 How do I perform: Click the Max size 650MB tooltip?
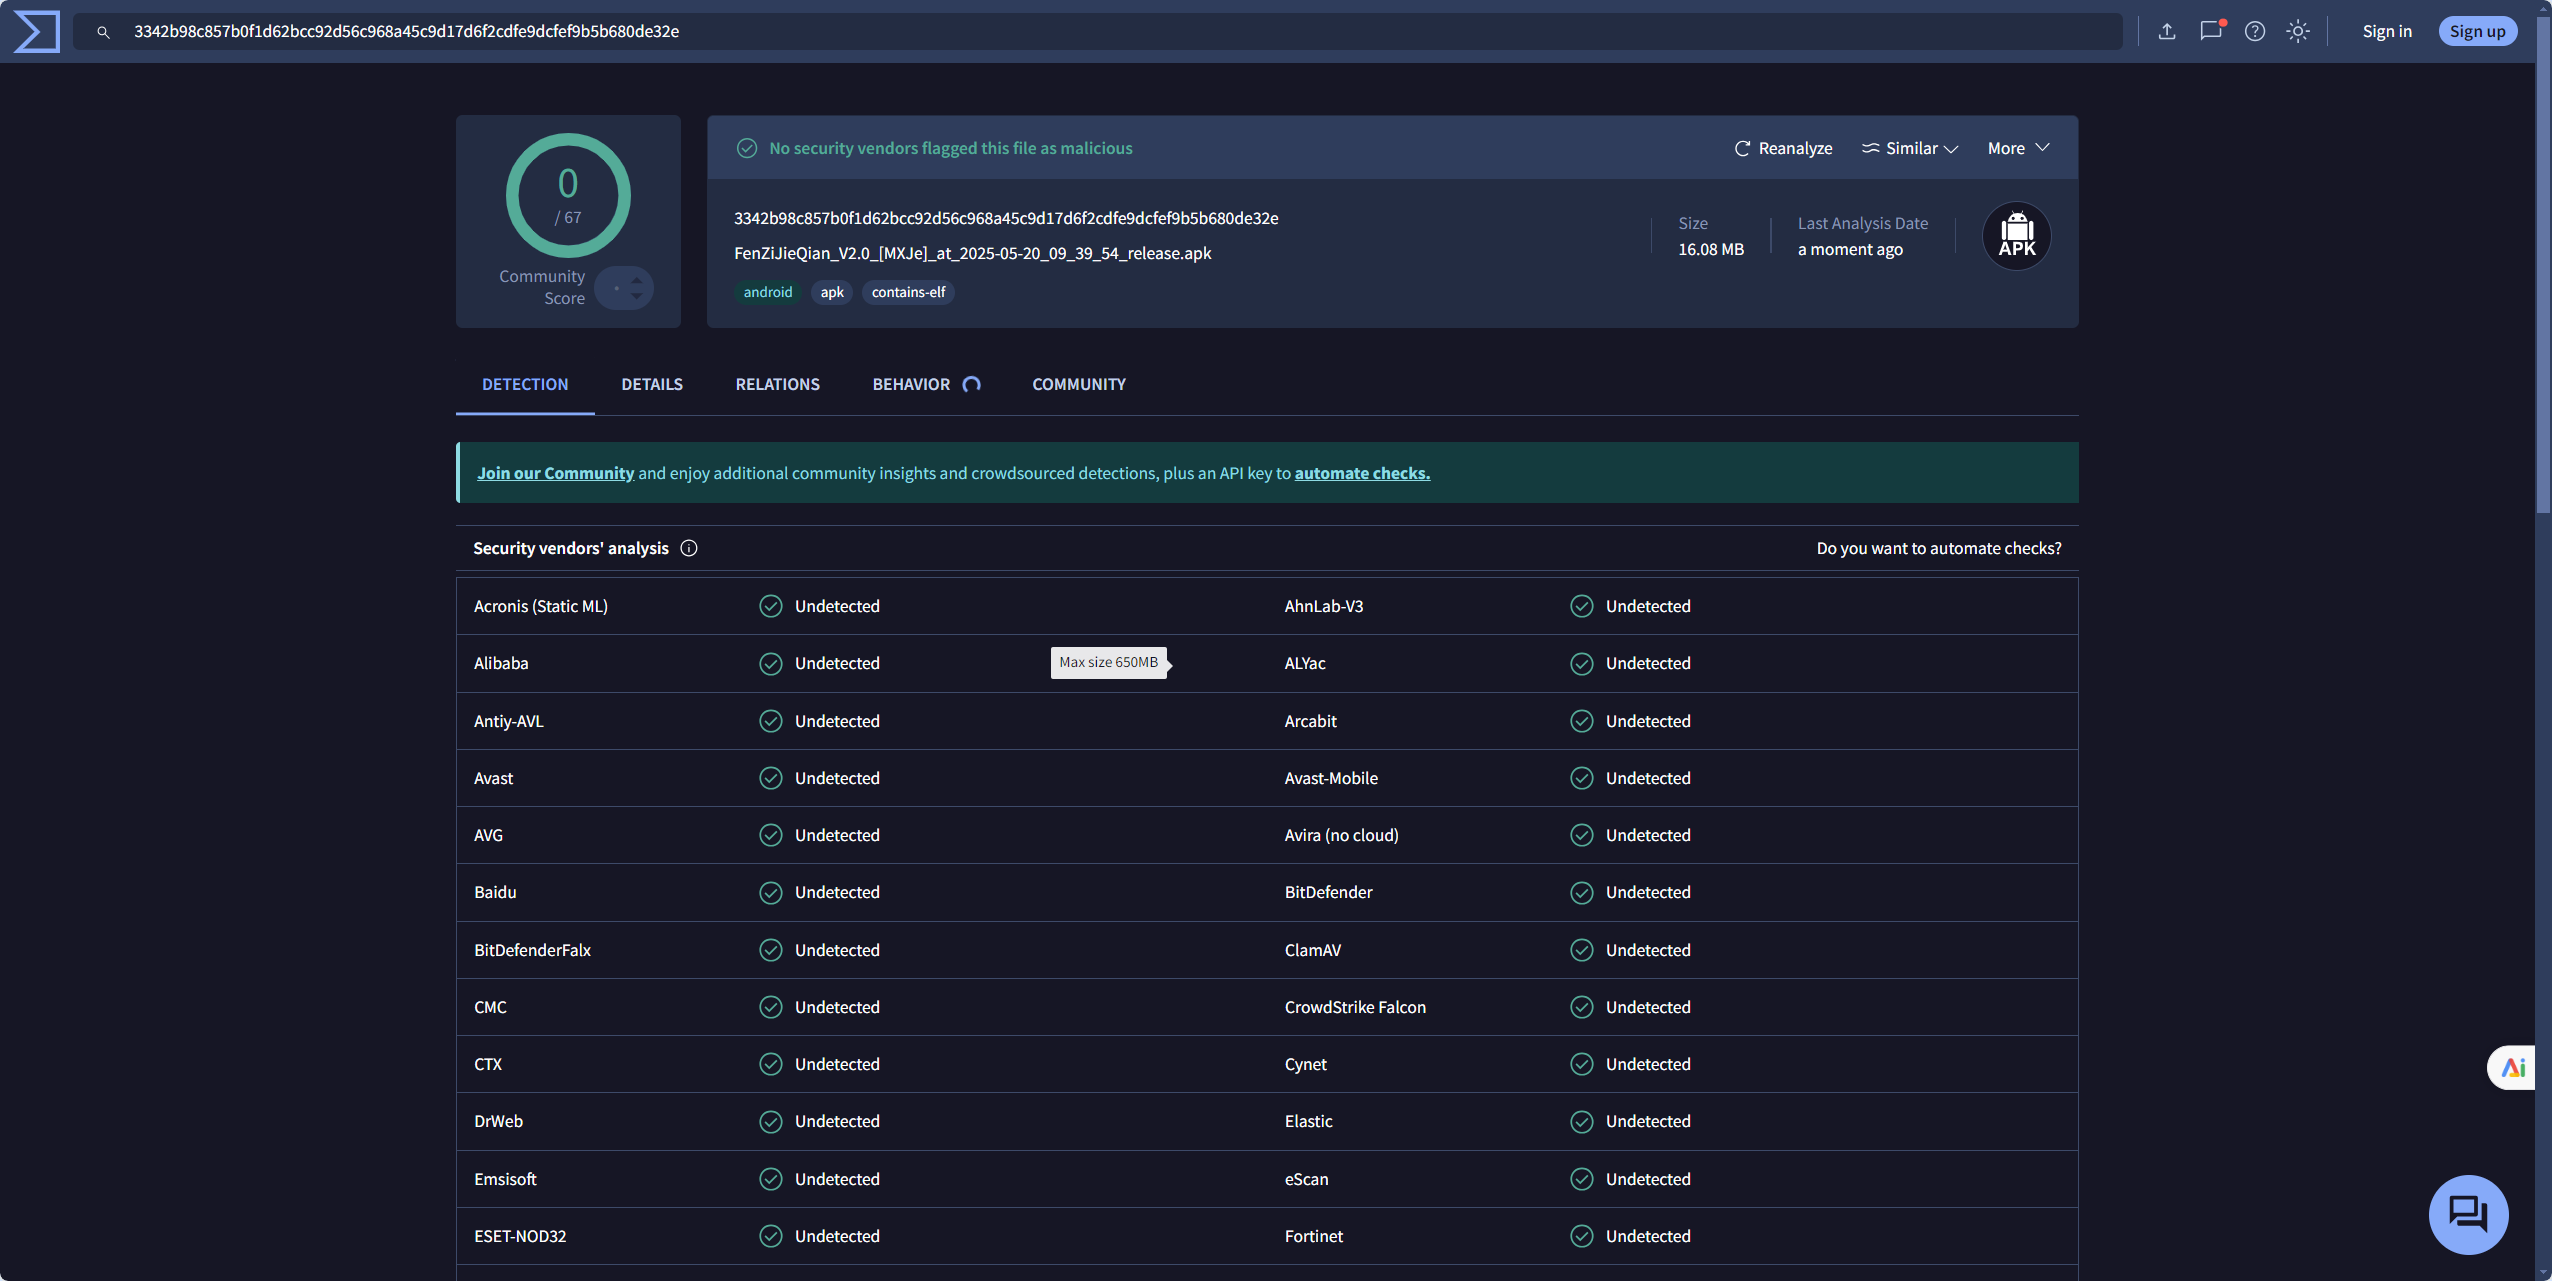1108,662
